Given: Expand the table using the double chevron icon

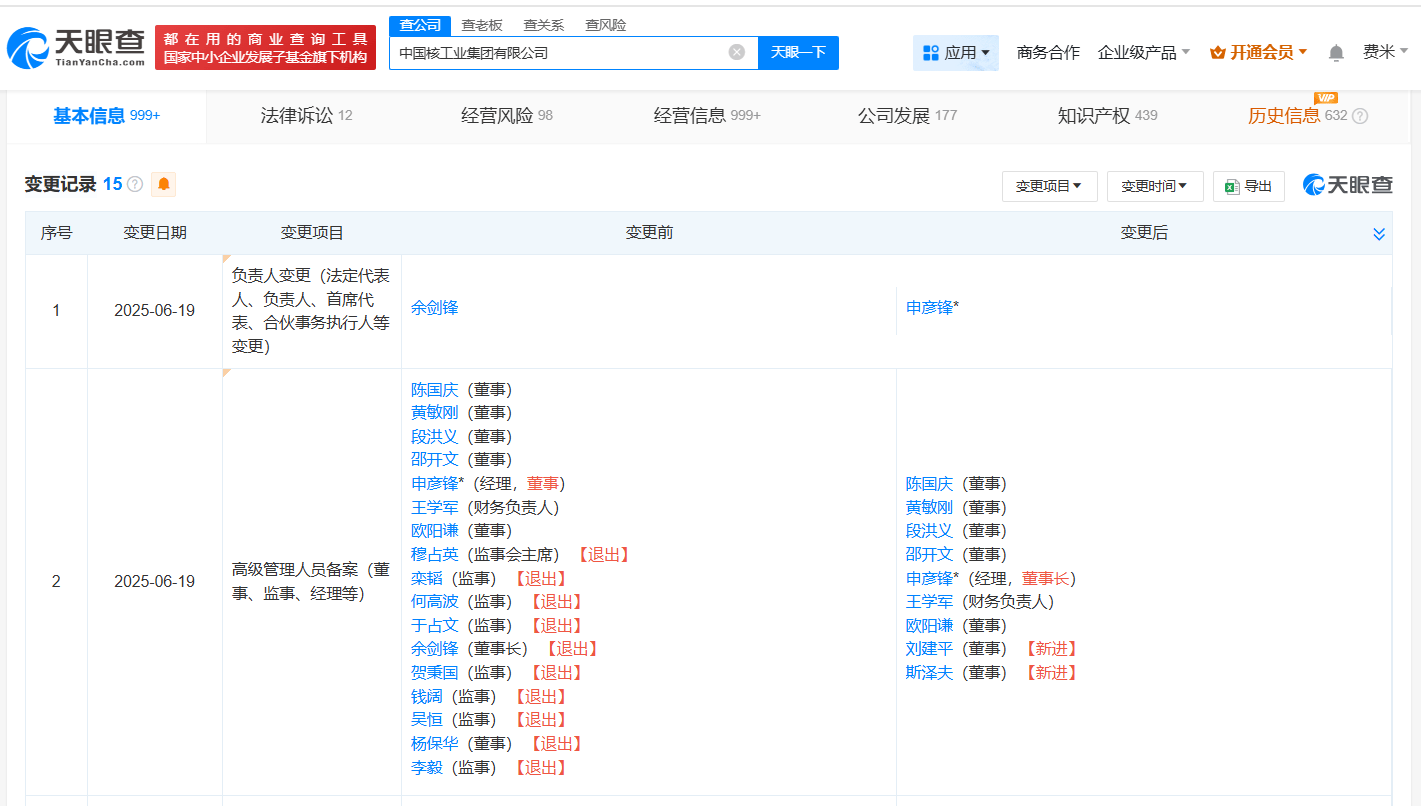Looking at the screenshot, I should point(1379,234).
